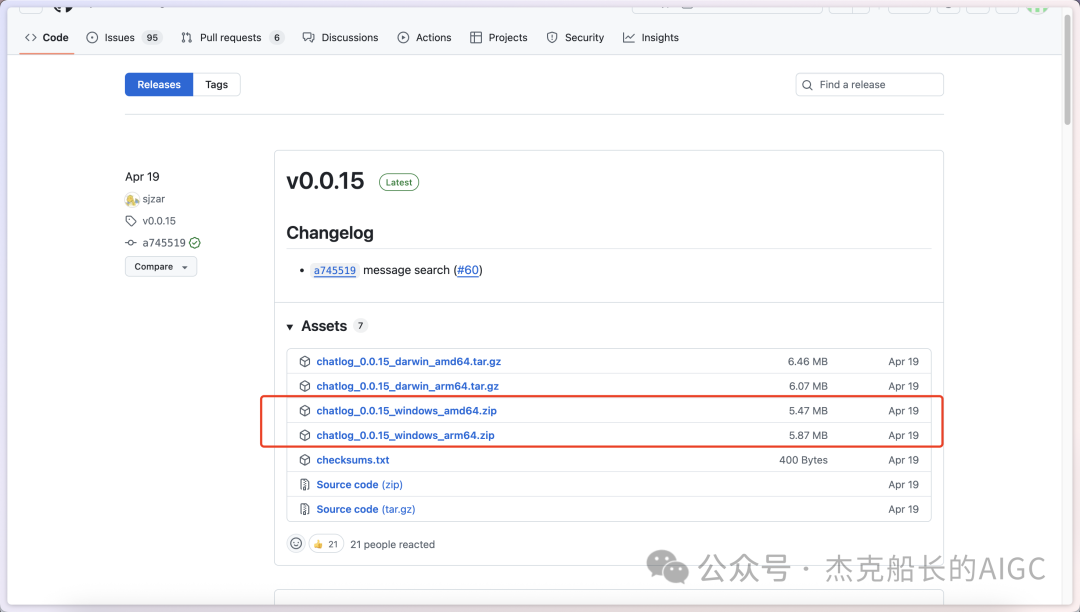Click the 400 Bytes file size

pos(804,461)
